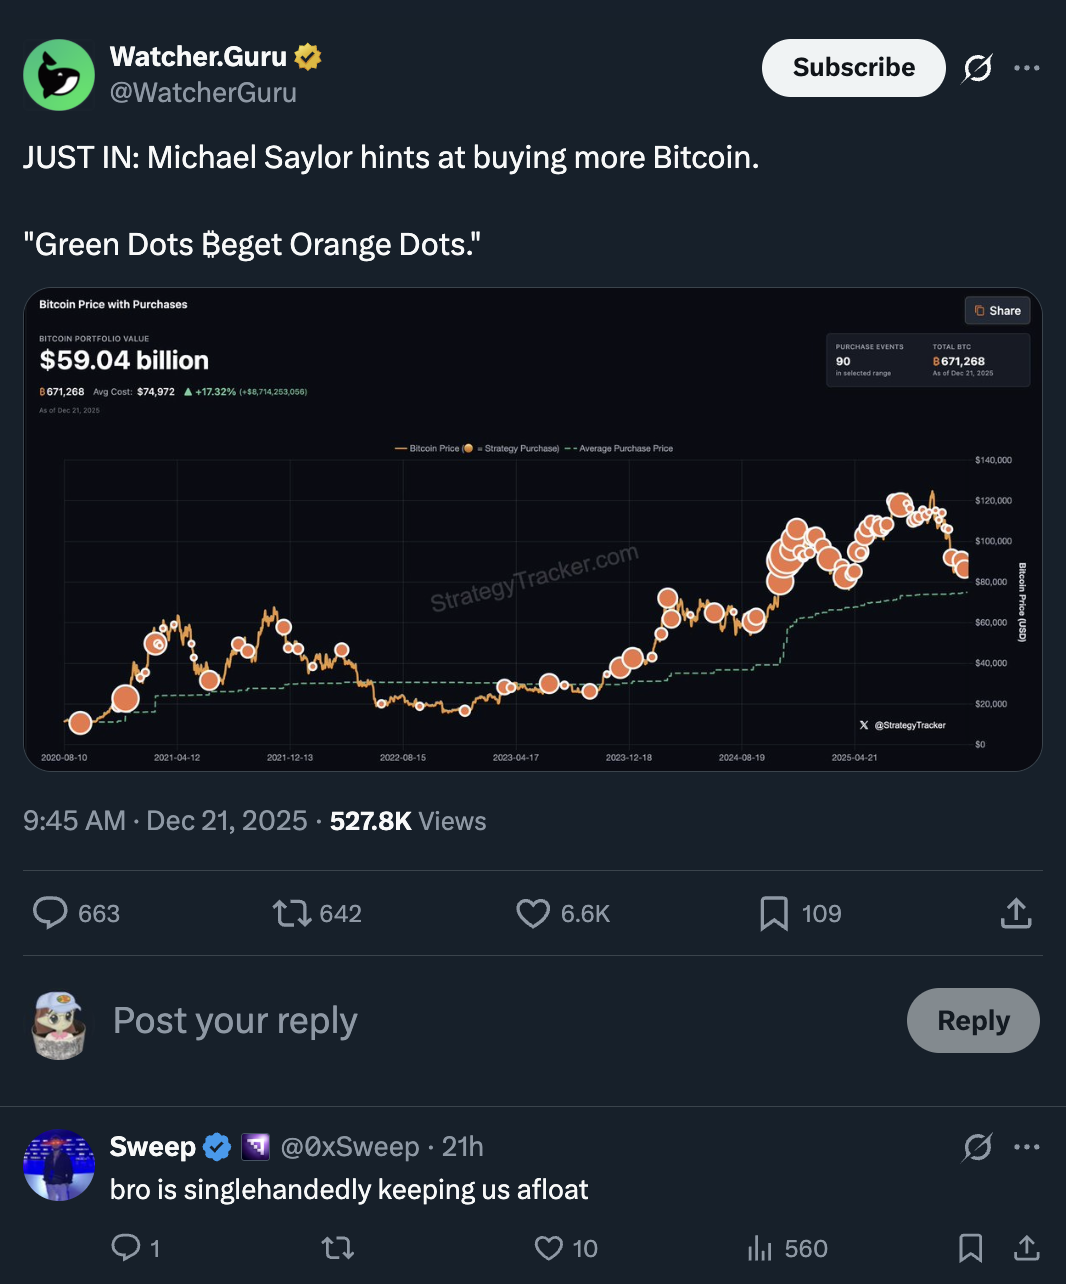Bookmark Sweep's reply
The height and width of the screenshot is (1284, 1066).
(x=971, y=1248)
